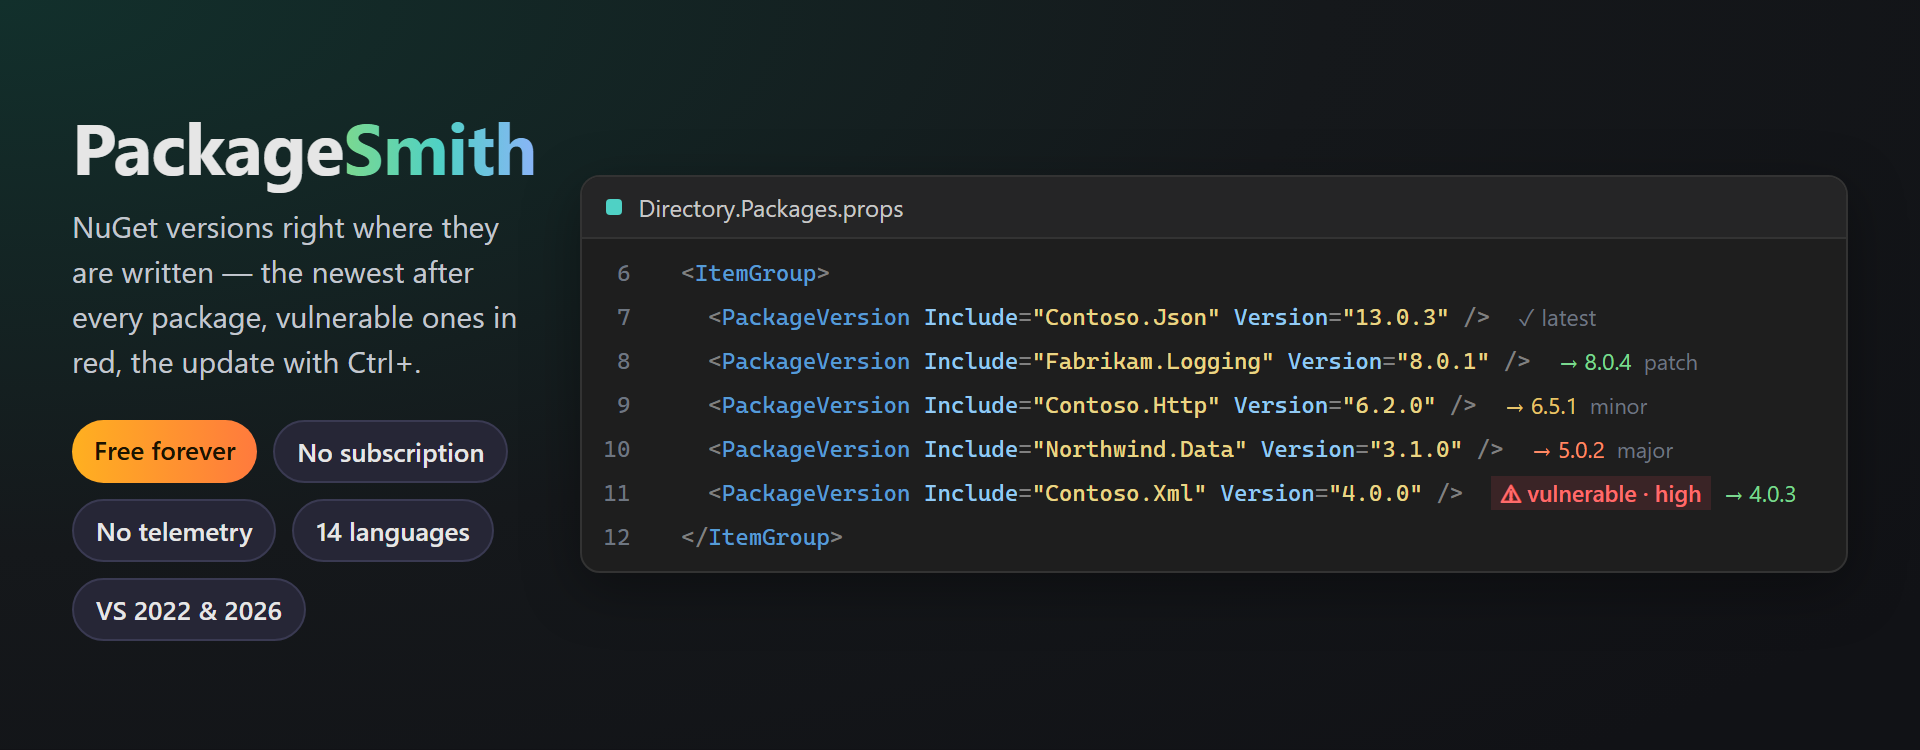Click the "vulnerable · high" badge
Image resolution: width=1920 pixels, height=750 pixels.
(1601, 494)
